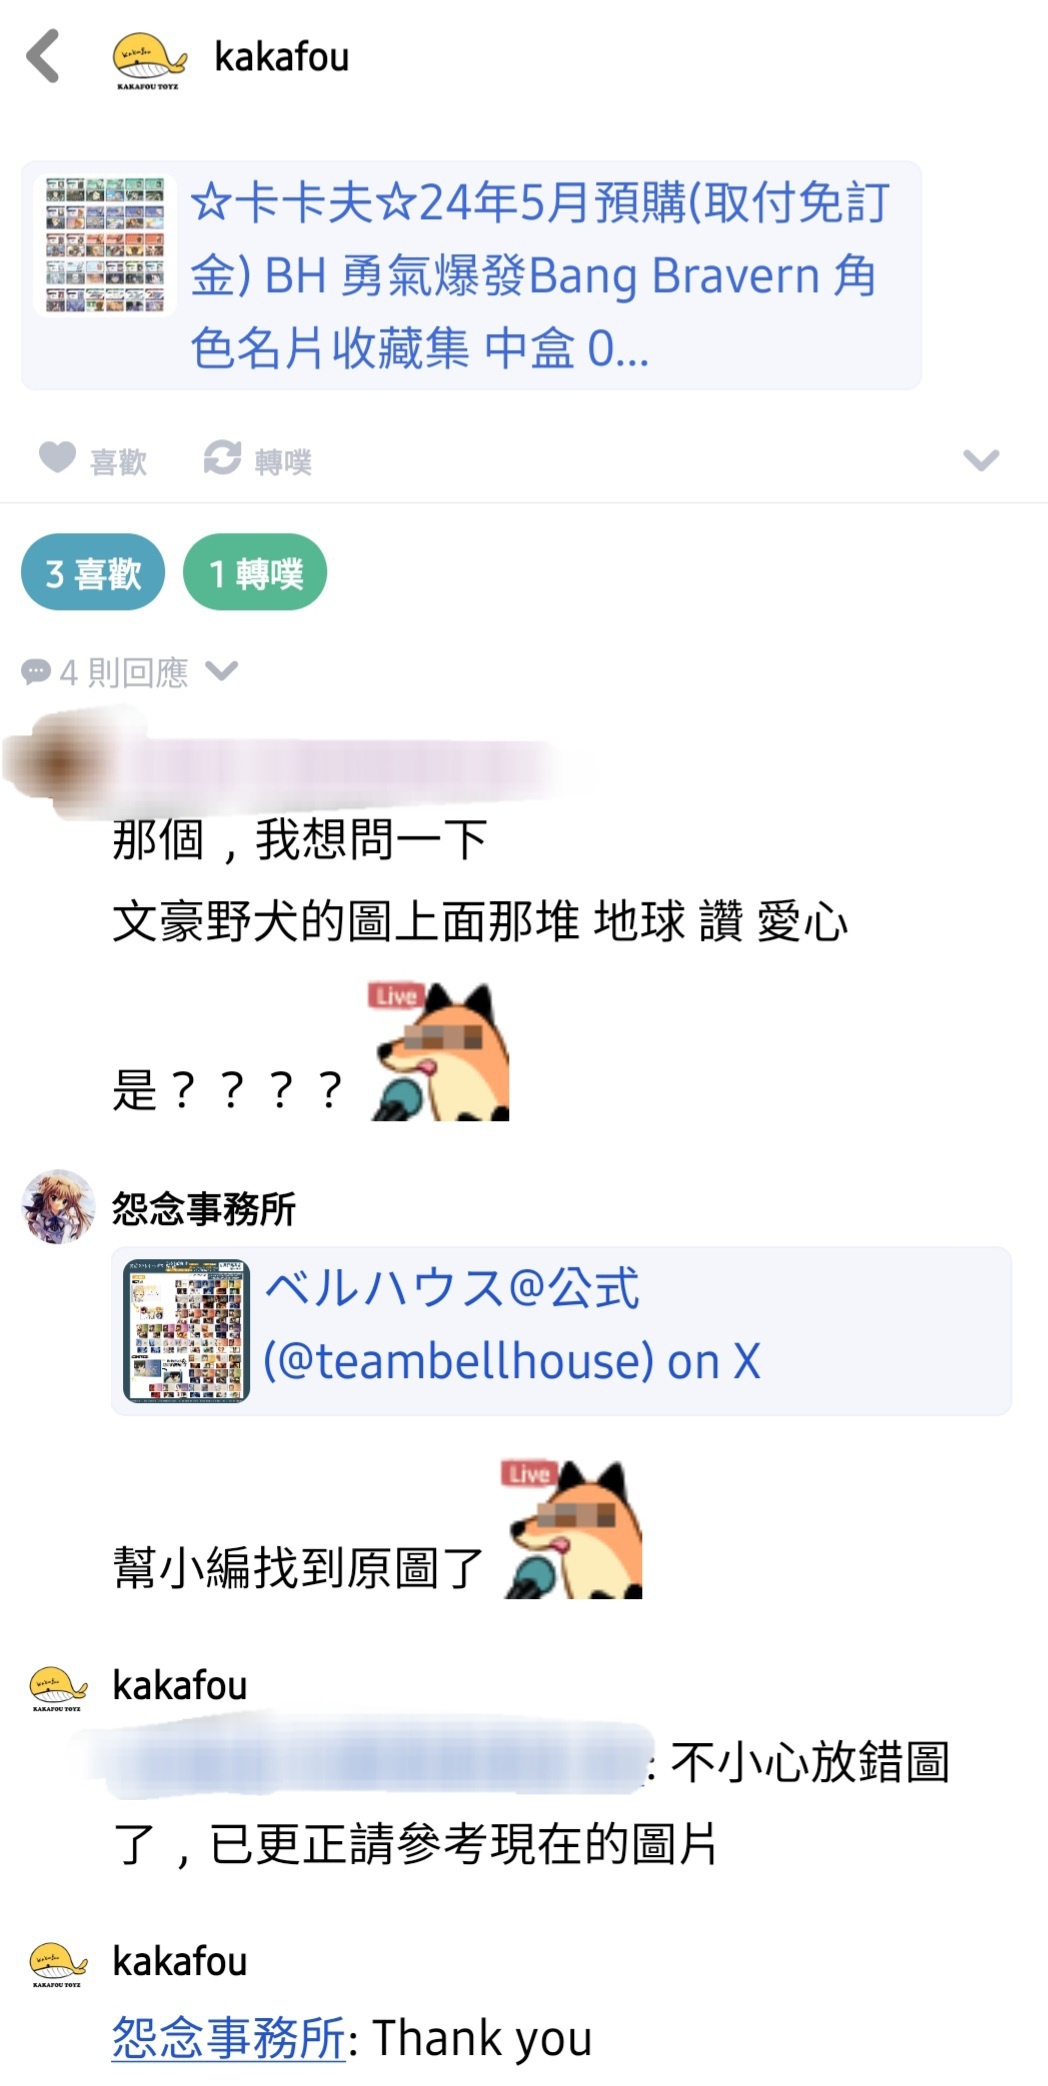Follow the 怨念事務所 mention in Thank you reply
Image resolution: width=1048 pixels, height=2086 pixels.
click(229, 2037)
